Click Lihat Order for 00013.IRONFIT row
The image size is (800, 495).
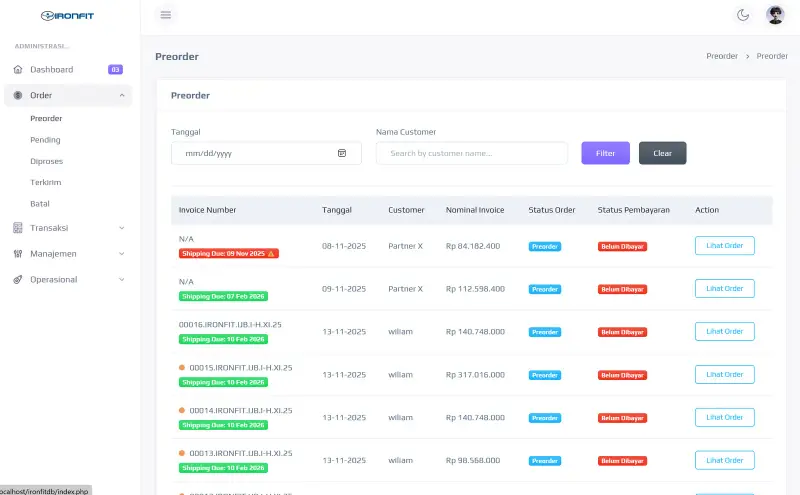tap(724, 460)
